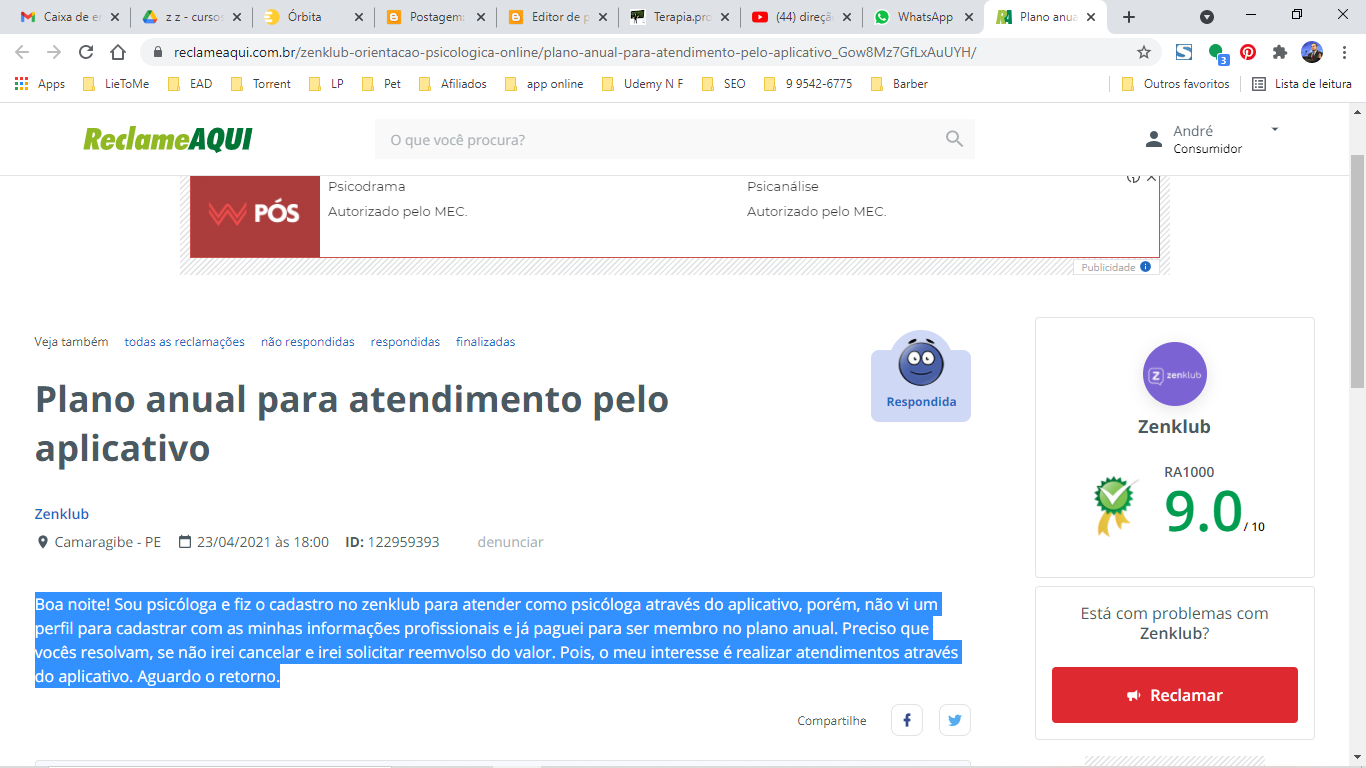Viewport: 1366px width, 768px height.
Task: Click the 'denunciar' link
Action: [510, 542]
